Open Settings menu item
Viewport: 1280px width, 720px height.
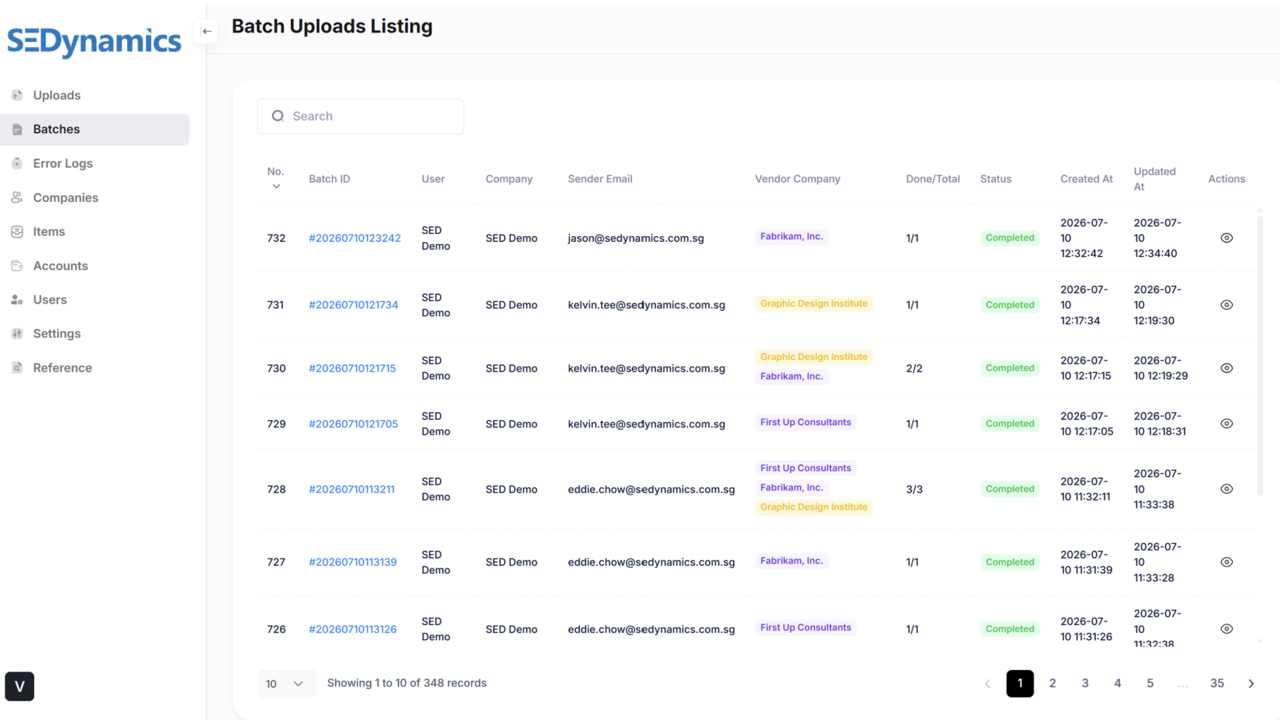point(95,334)
